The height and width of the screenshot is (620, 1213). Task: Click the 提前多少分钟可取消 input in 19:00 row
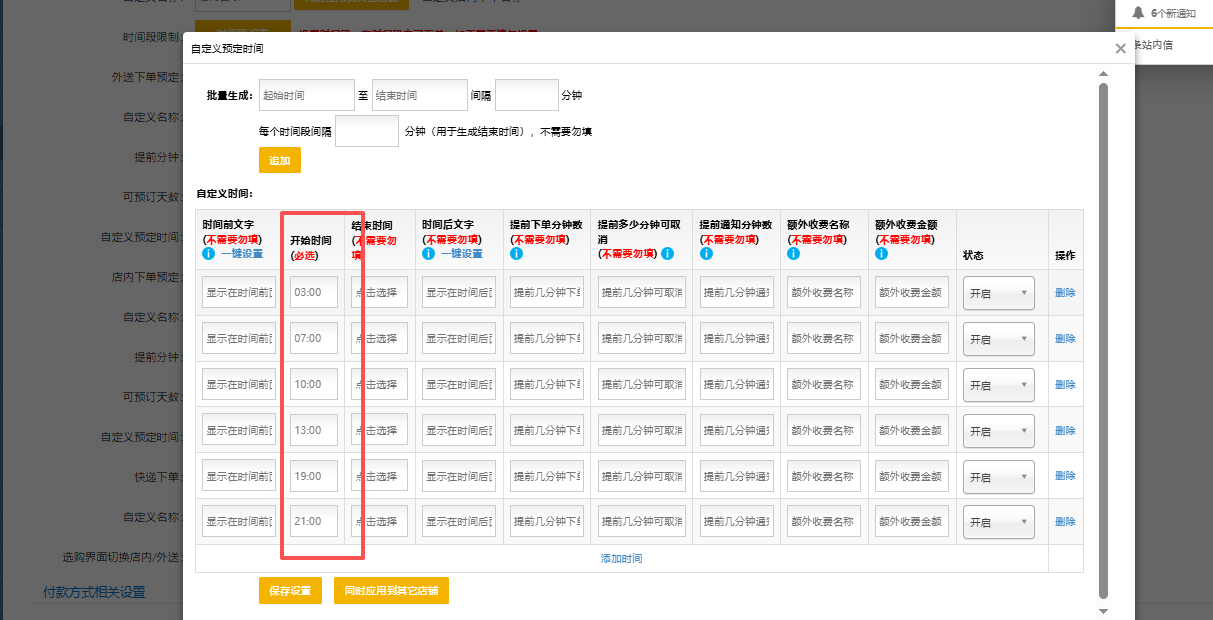click(642, 476)
